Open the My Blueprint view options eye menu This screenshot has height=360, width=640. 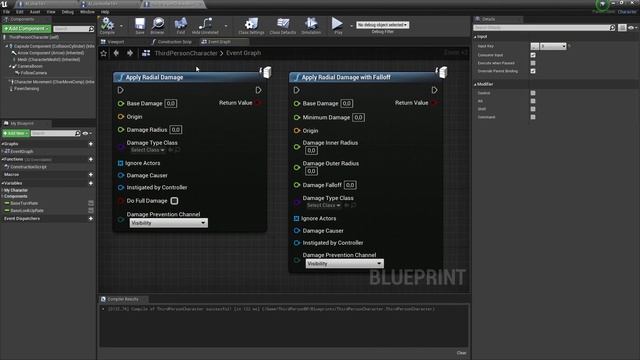coord(87,133)
